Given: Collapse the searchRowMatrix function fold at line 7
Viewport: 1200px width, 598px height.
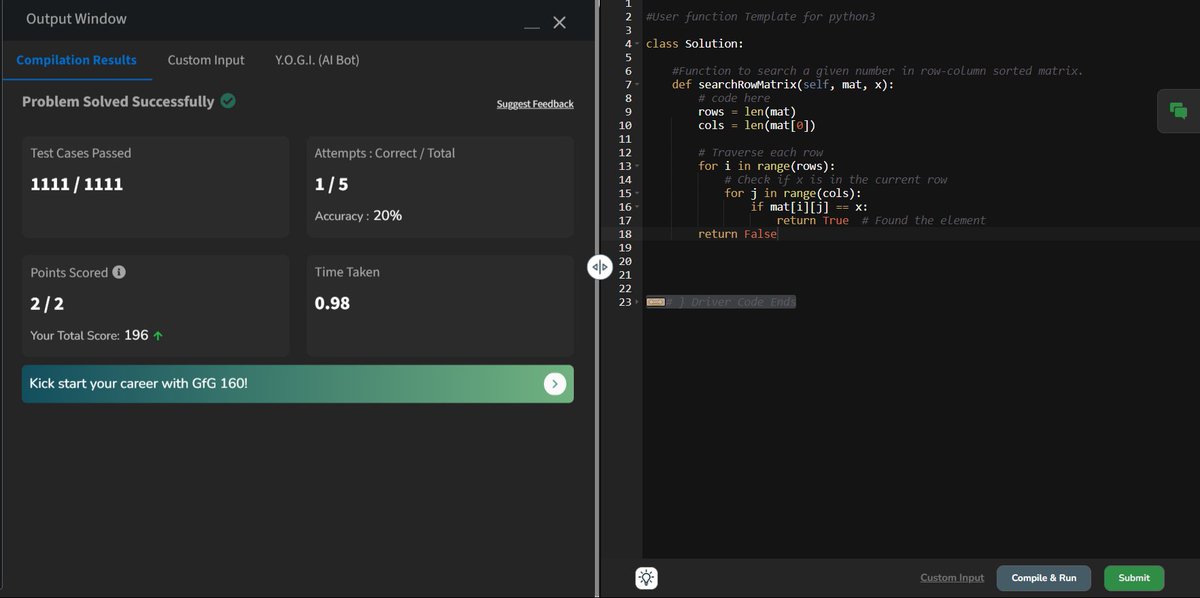Looking at the screenshot, I should 636,85.
